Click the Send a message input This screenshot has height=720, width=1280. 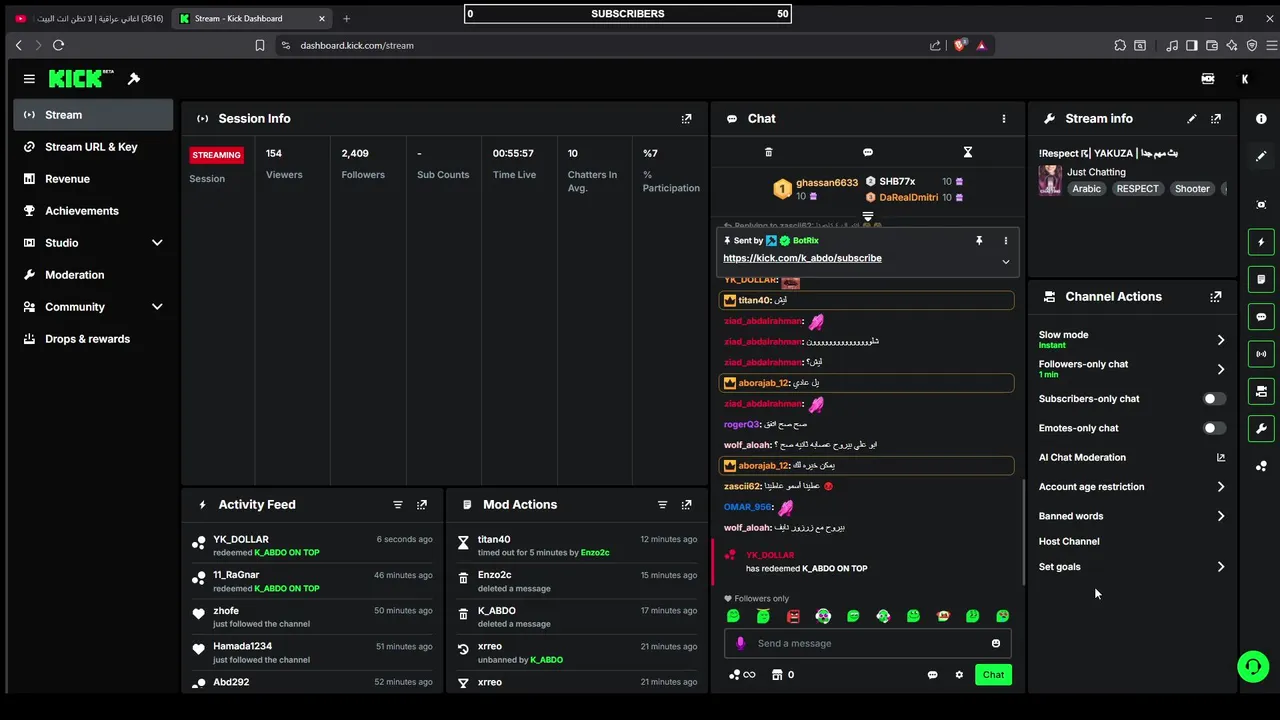[868, 644]
